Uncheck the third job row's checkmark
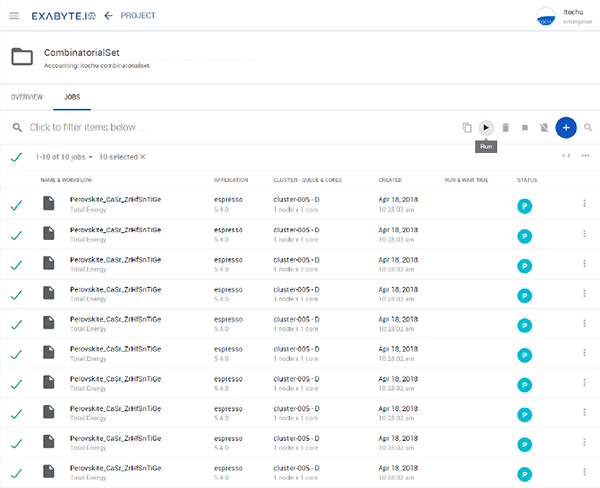This screenshot has width=600, height=488. pyautogui.click(x=16, y=265)
